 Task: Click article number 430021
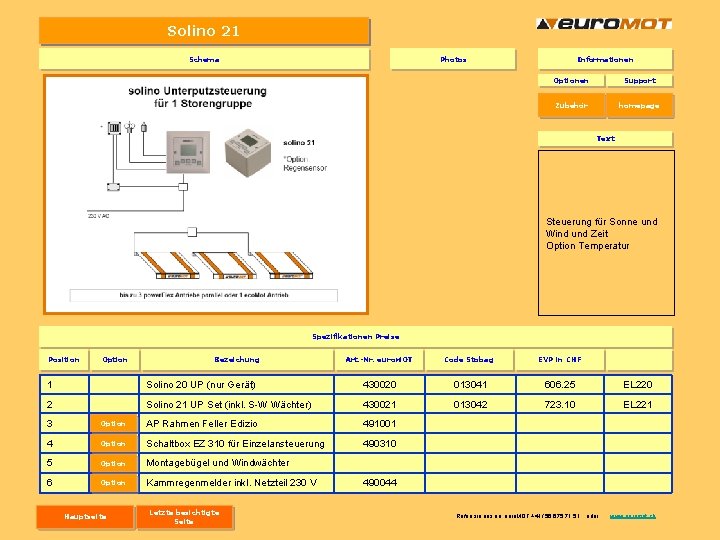pyautogui.click(x=379, y=405)
